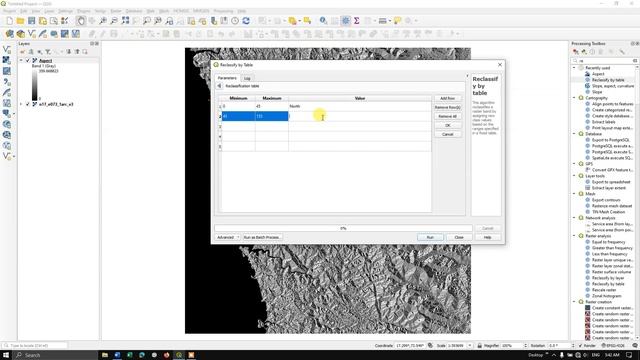
Task: Click OK in the reclassification table
Action: [448, 125]
